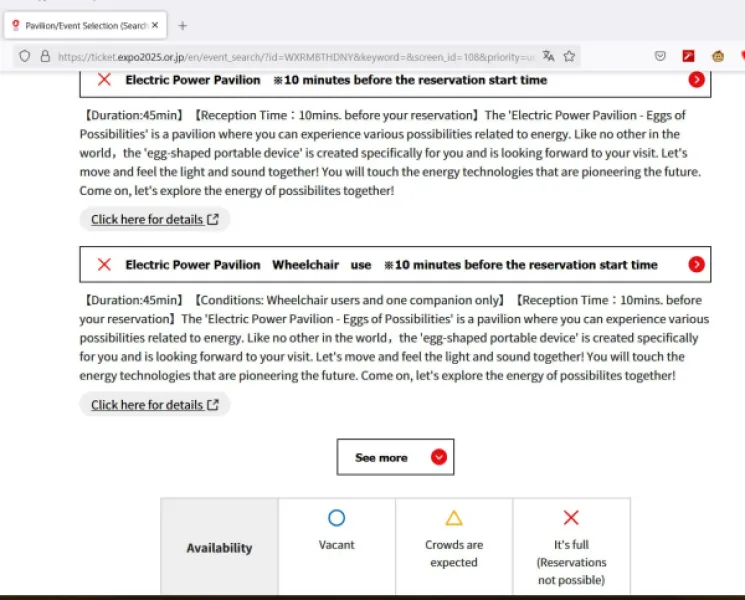Open the Pocket save icon in toolbar
Image resolution: width=745 pixels, height=600 pixels.
pyautogui.click(x=660, y=56)
